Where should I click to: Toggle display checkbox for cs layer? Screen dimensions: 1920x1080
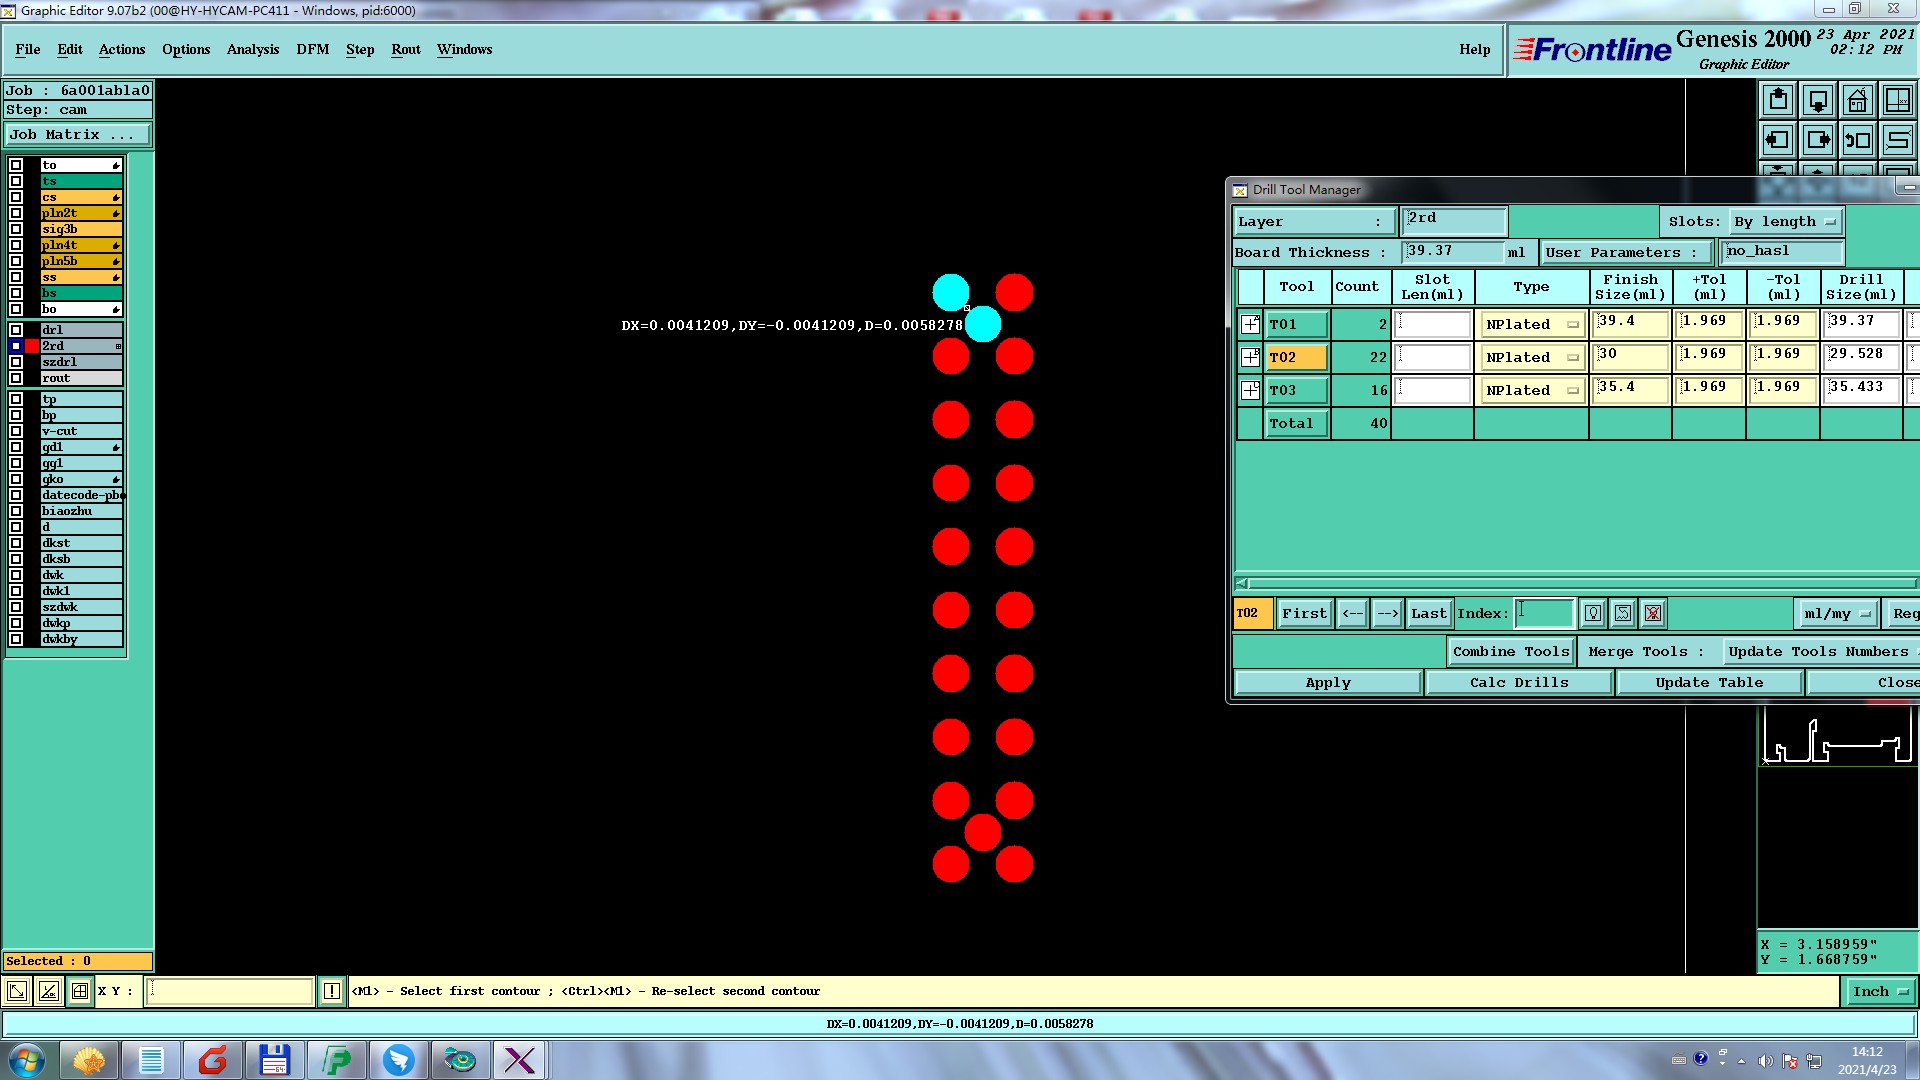[16, 197]
